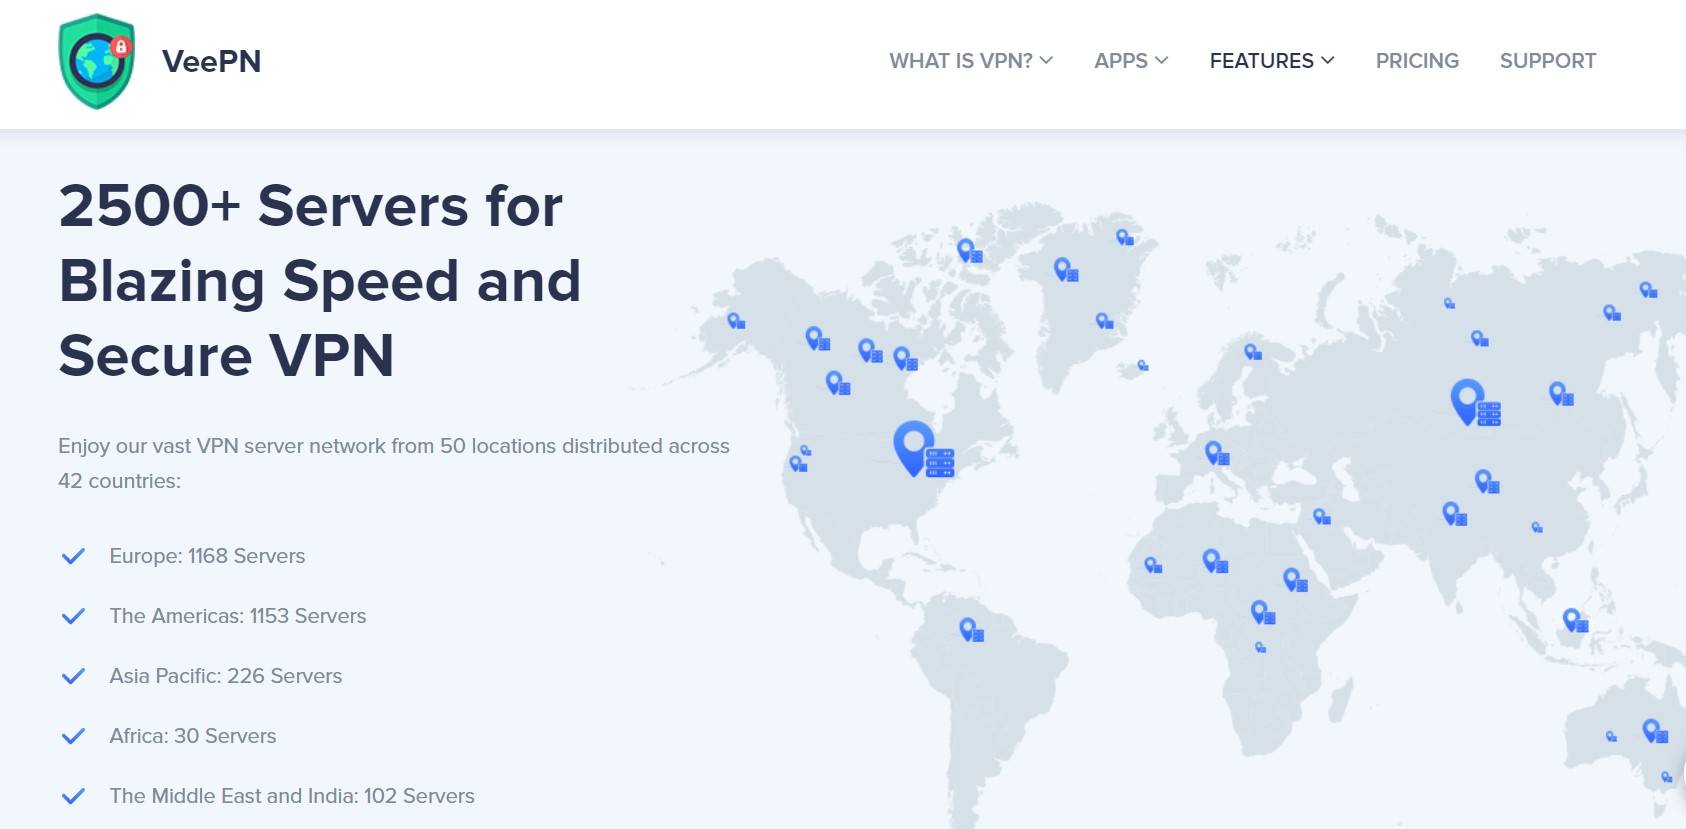Click the large server pin over Russia
This screenshot has width=1686, height=829.
tap(1475, 402)
